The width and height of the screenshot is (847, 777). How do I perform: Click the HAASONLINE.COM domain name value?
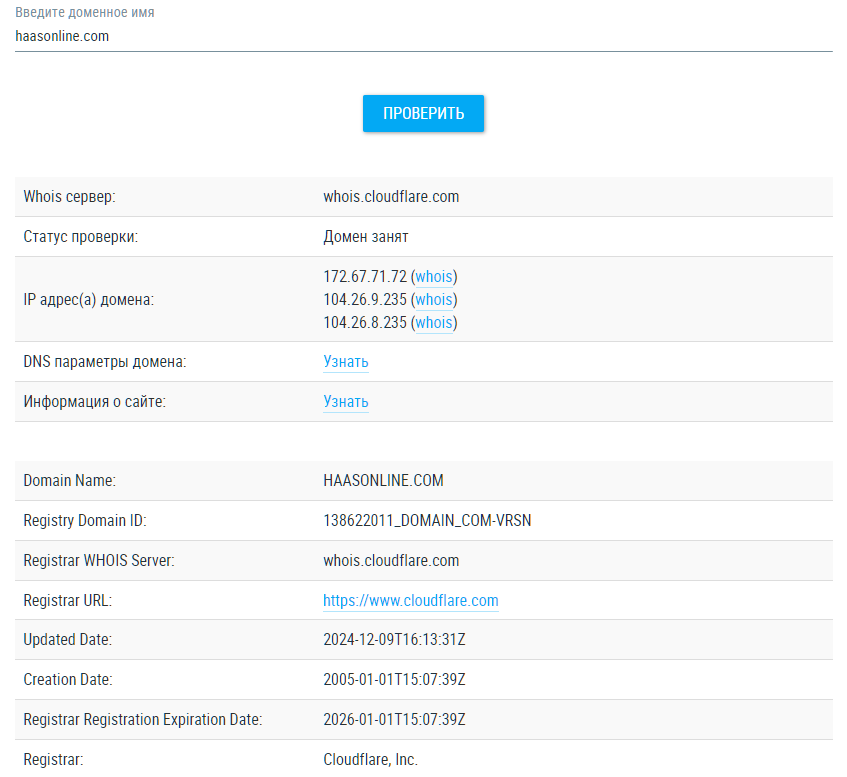click(x=383, y=480)
